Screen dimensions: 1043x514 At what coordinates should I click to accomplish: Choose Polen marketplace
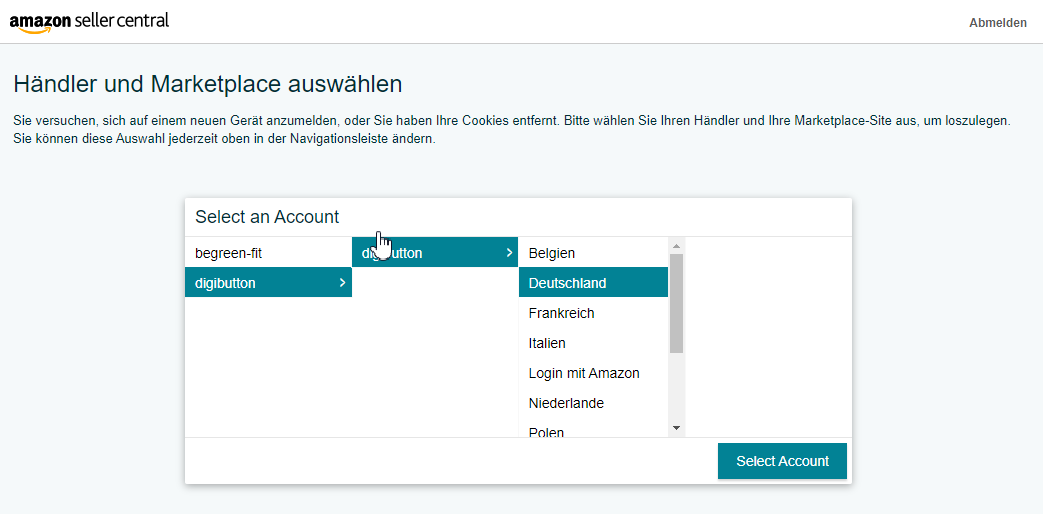tap(593, 430)
